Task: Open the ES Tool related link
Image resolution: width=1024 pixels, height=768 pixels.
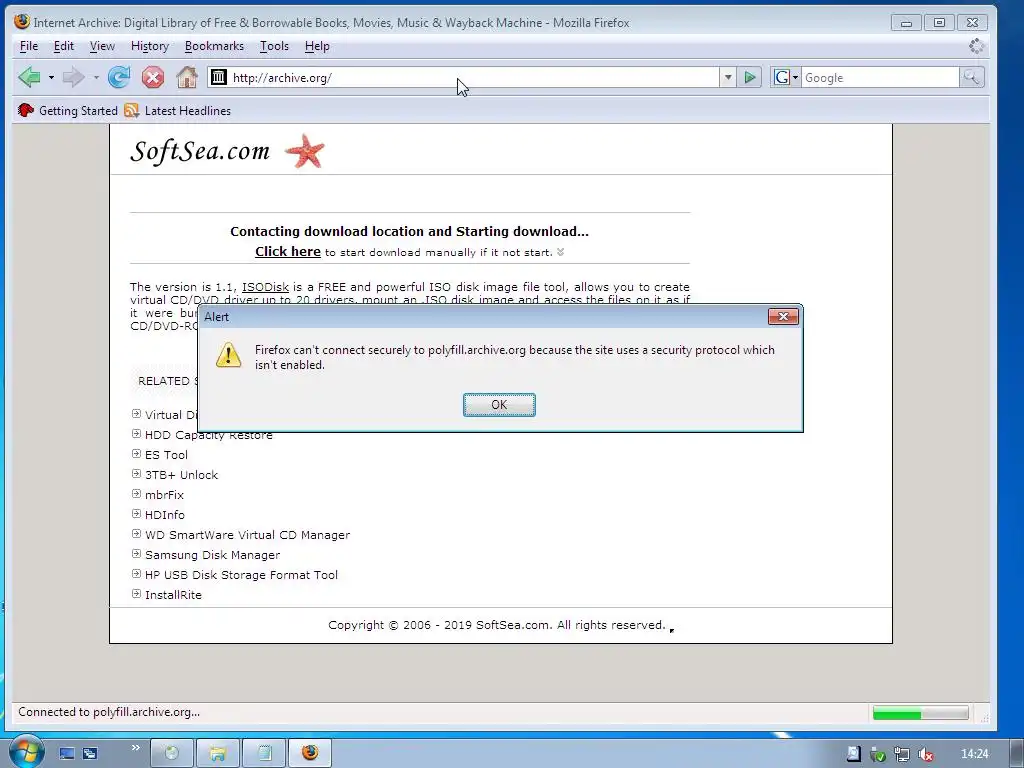Action: point(166,455)
